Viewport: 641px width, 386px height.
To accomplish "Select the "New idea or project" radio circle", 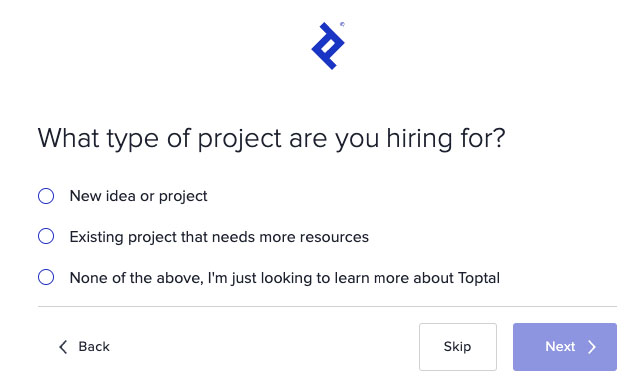I will (x=46, y=196).
